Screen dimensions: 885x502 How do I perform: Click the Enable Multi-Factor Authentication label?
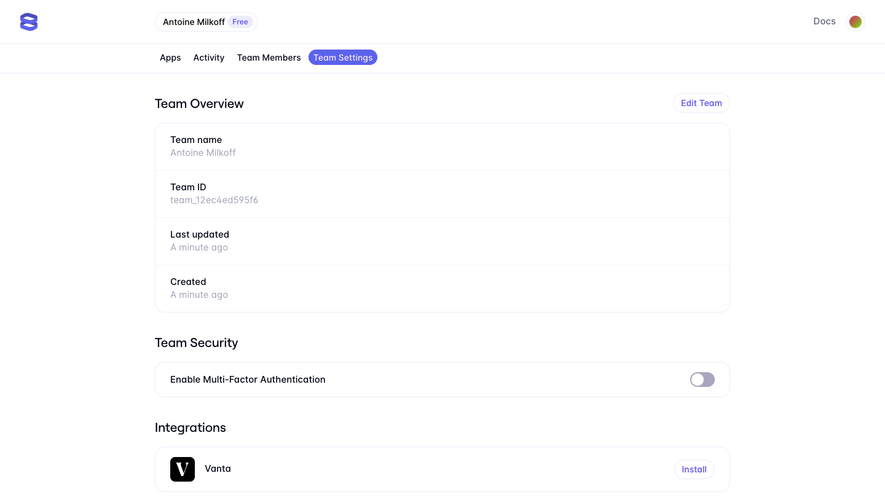(248, 379)
